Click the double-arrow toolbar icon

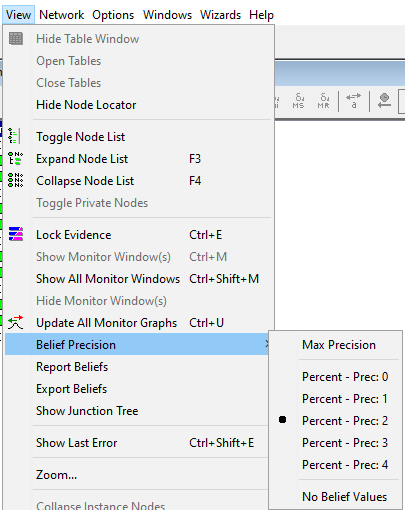pyautogui.click(x=353, y=101)
